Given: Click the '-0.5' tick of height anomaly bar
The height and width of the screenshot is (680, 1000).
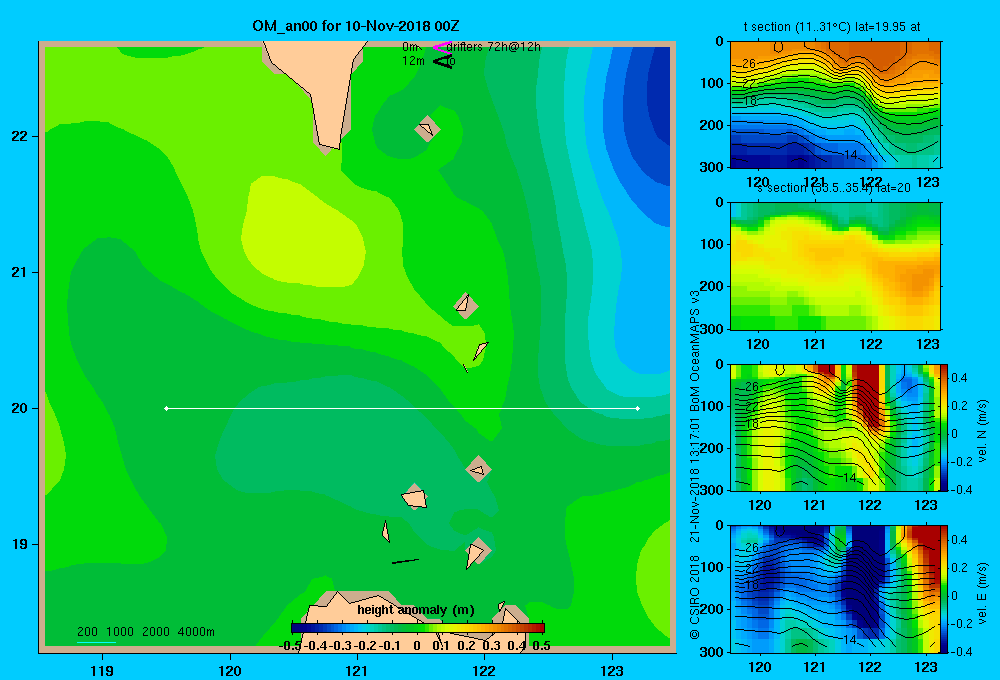Looking at the screenshot, I should coord(290,646).
